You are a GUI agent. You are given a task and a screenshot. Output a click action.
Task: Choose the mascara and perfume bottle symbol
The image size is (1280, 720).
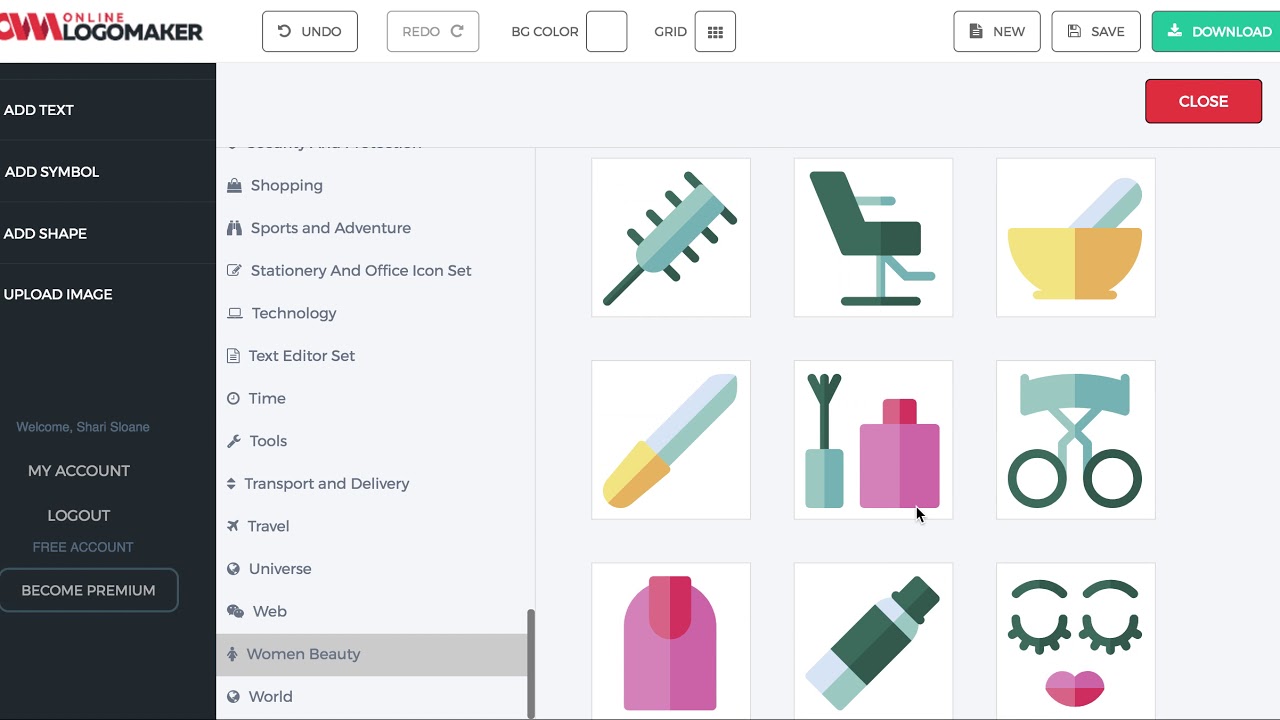coord(873,440)
